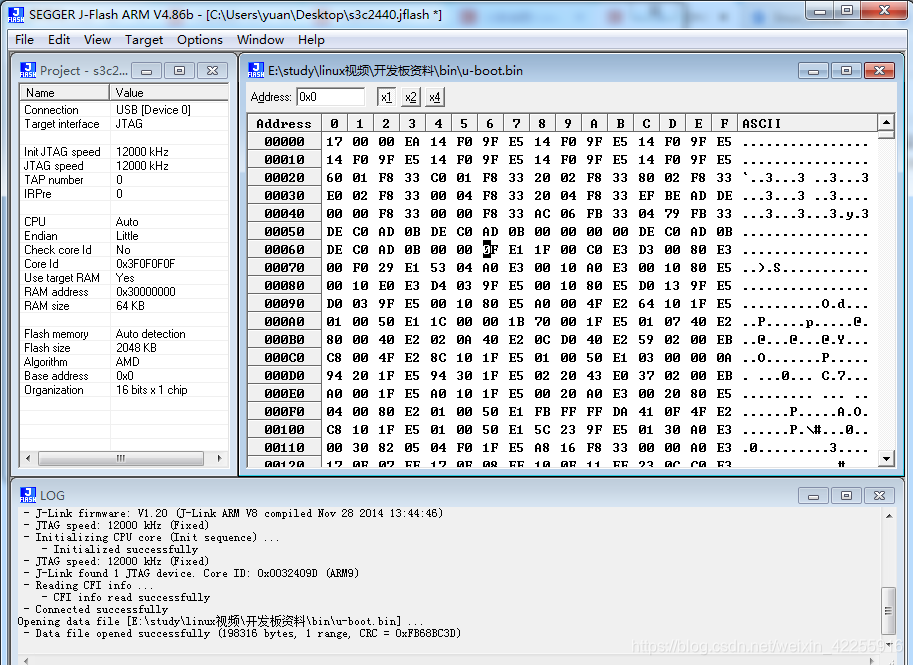Viewport: 913px width, 665px height.
Task: Select the Init JTAG speed row
Action: (124, 152)
